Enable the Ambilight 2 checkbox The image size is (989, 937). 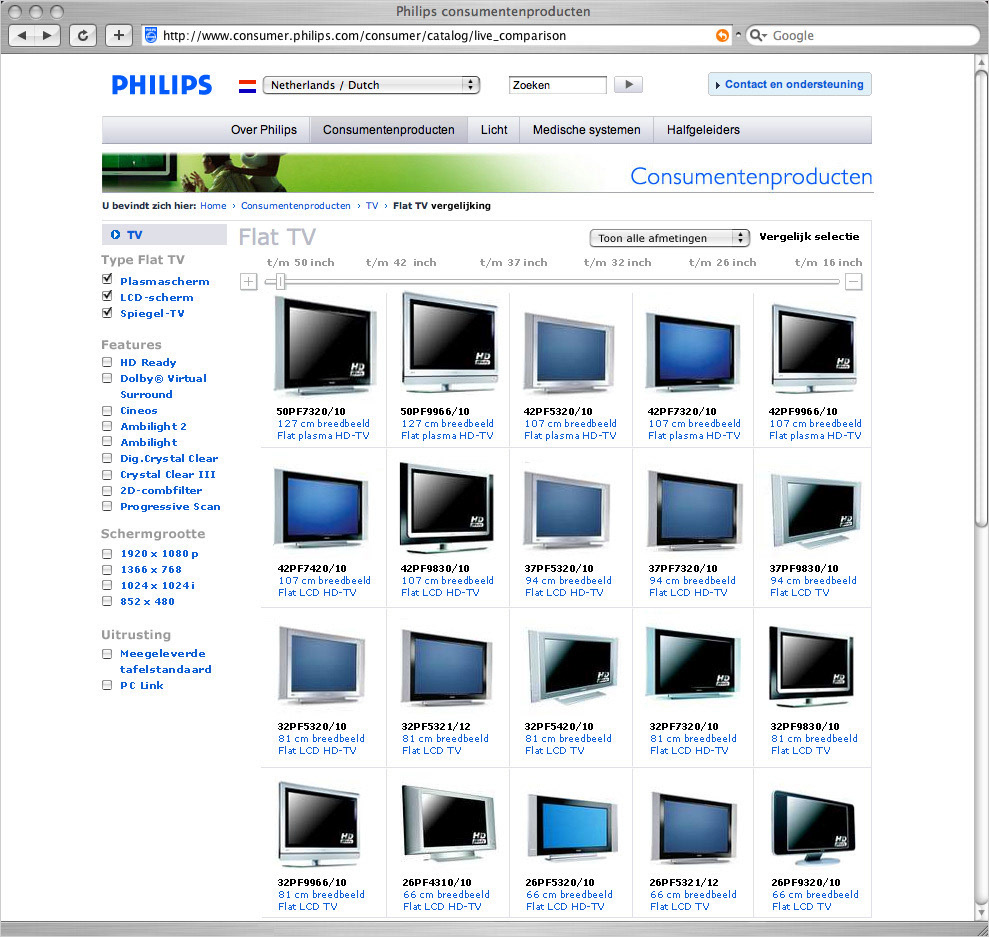[x=107, y=426]
